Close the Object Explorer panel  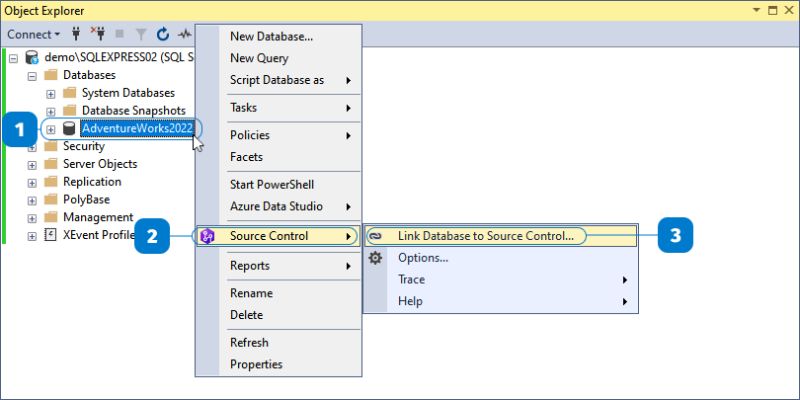coord(788,10)
